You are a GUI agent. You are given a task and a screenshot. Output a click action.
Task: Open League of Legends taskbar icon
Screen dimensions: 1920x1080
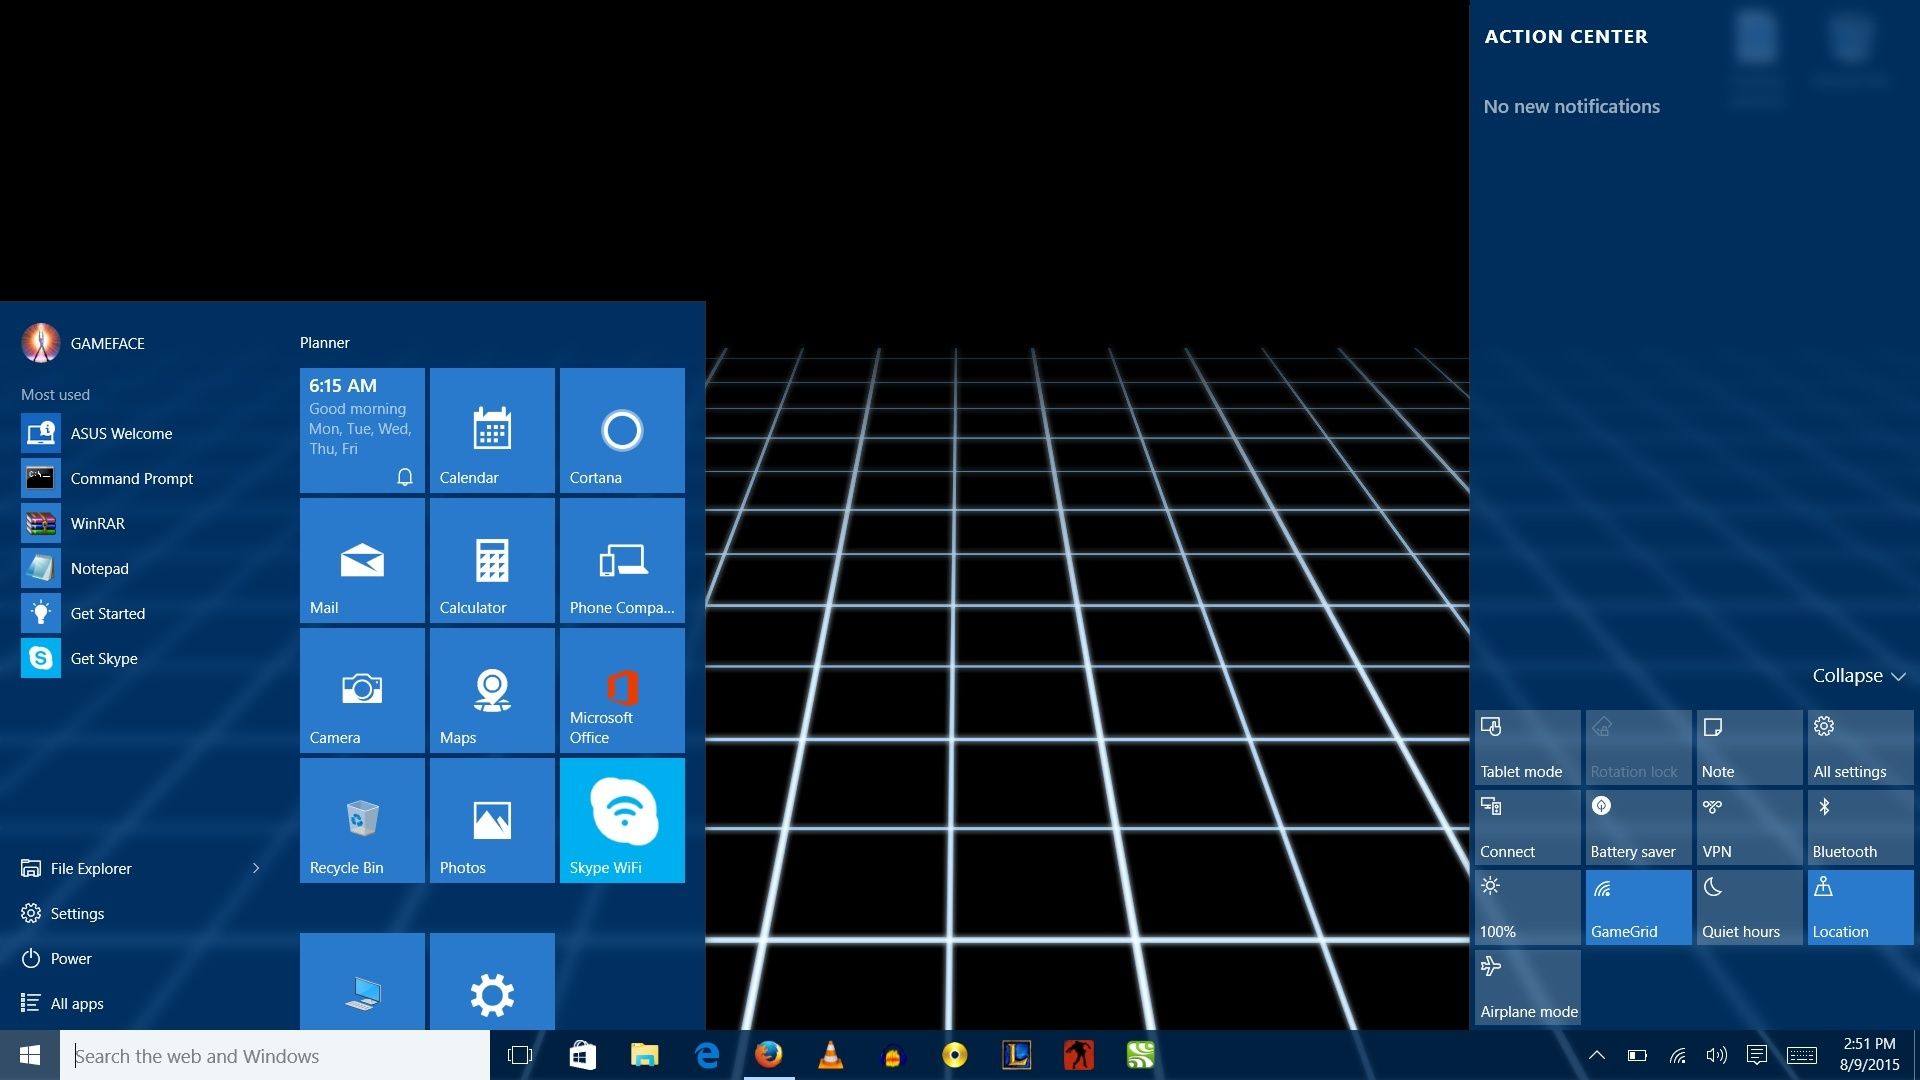click(x=1016, y=1055)
